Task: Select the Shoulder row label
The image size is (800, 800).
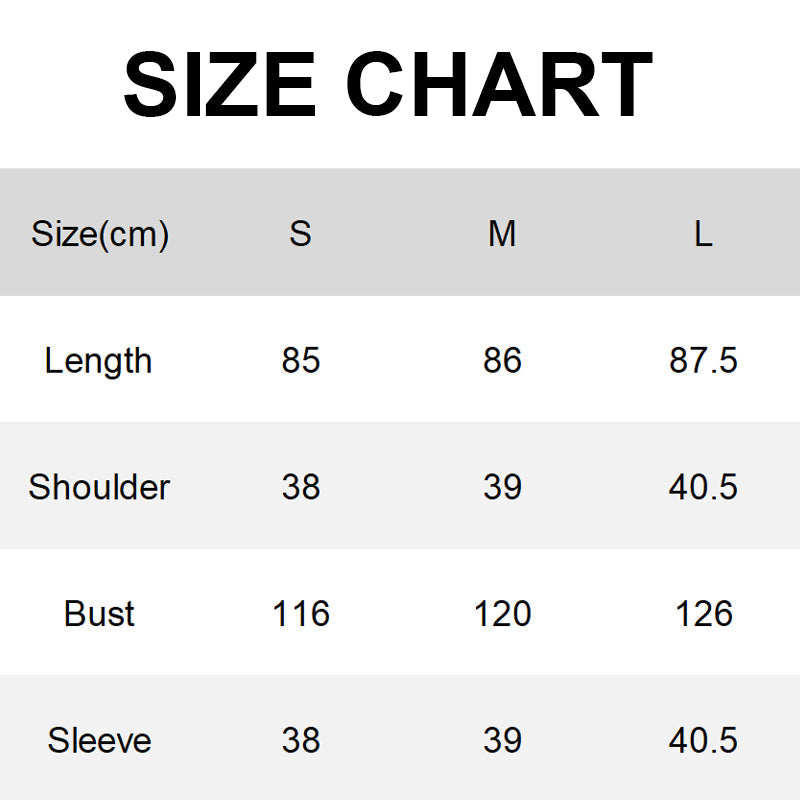Action: 99,487
